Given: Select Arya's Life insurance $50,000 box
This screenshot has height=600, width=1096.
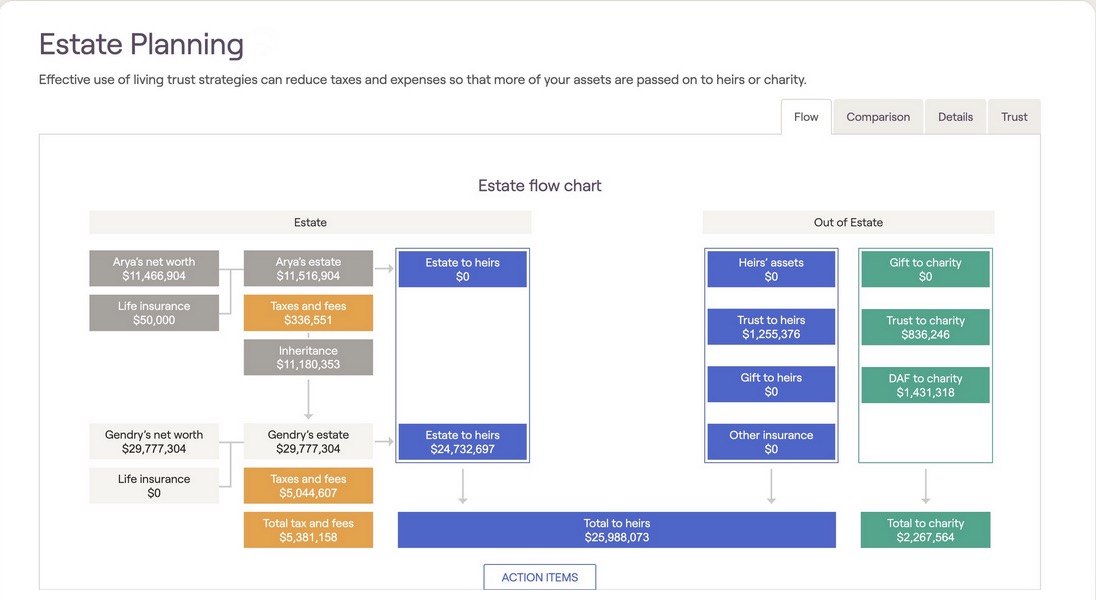Looking at the screenshot, I should pos(153,313).
